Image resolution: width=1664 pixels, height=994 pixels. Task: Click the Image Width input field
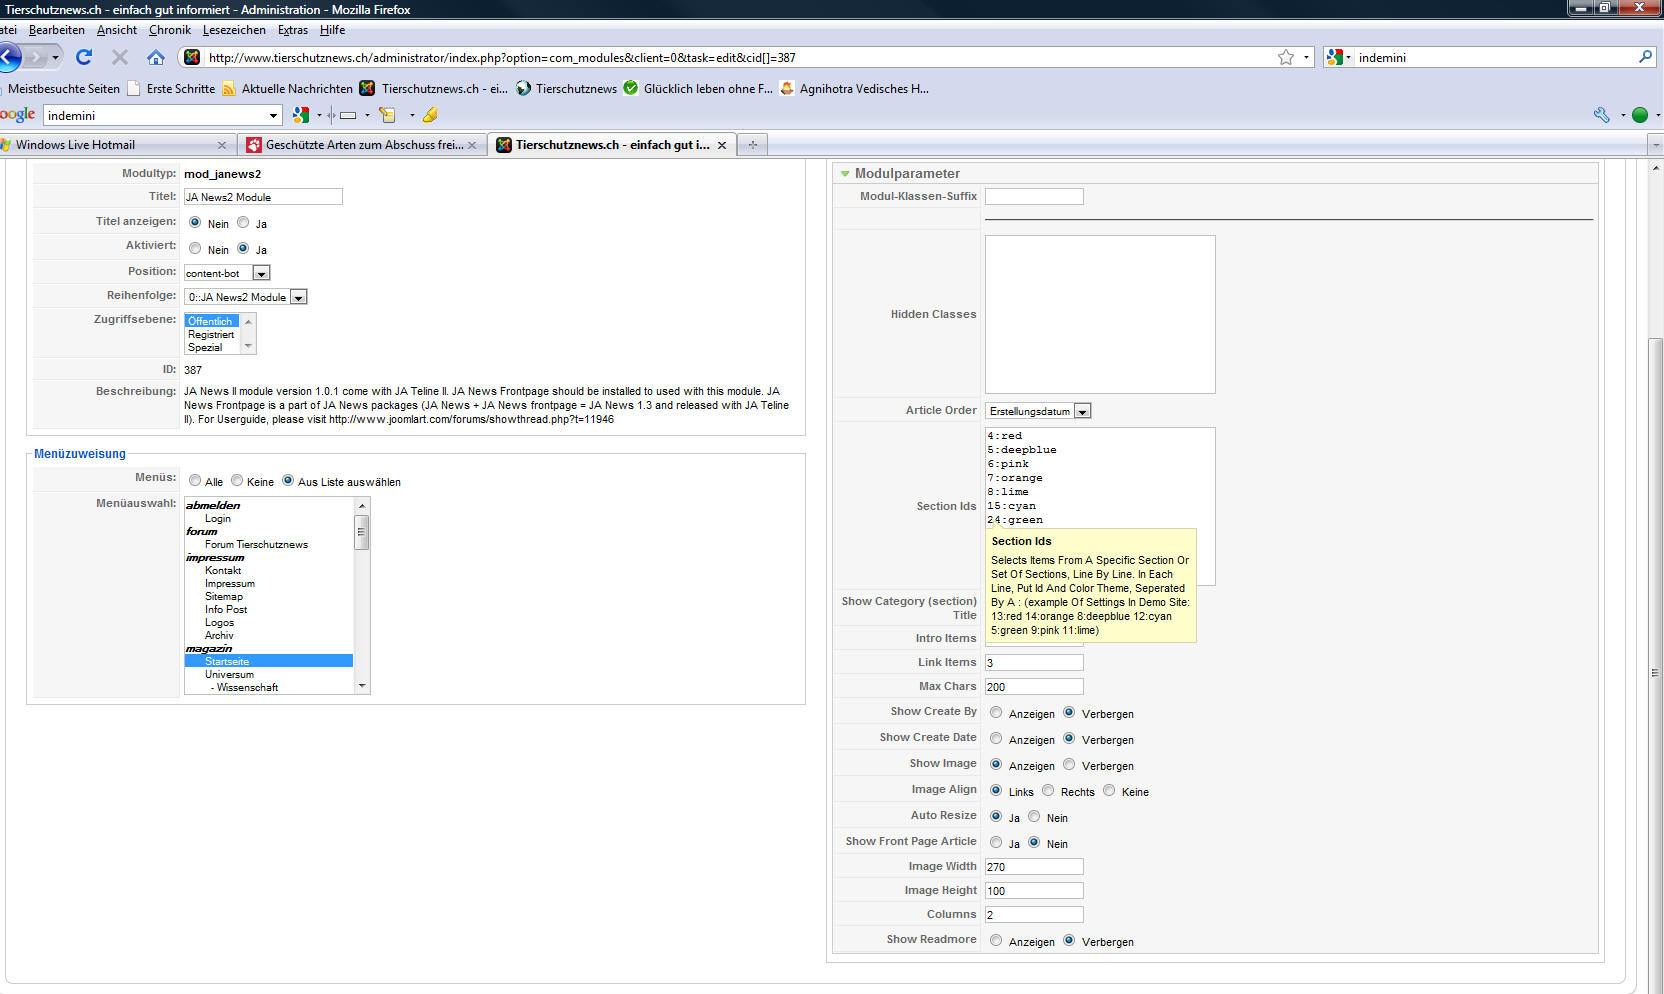[x=1033, y=867]
